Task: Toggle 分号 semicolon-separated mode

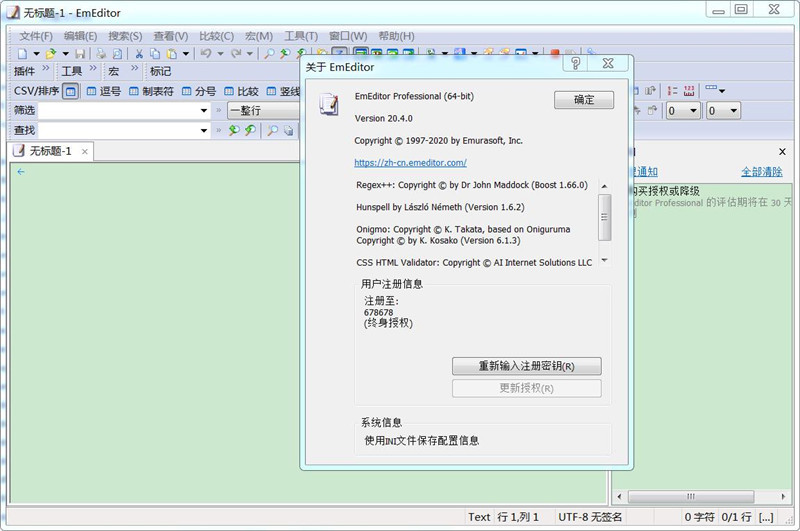Action: coord(199,91)
